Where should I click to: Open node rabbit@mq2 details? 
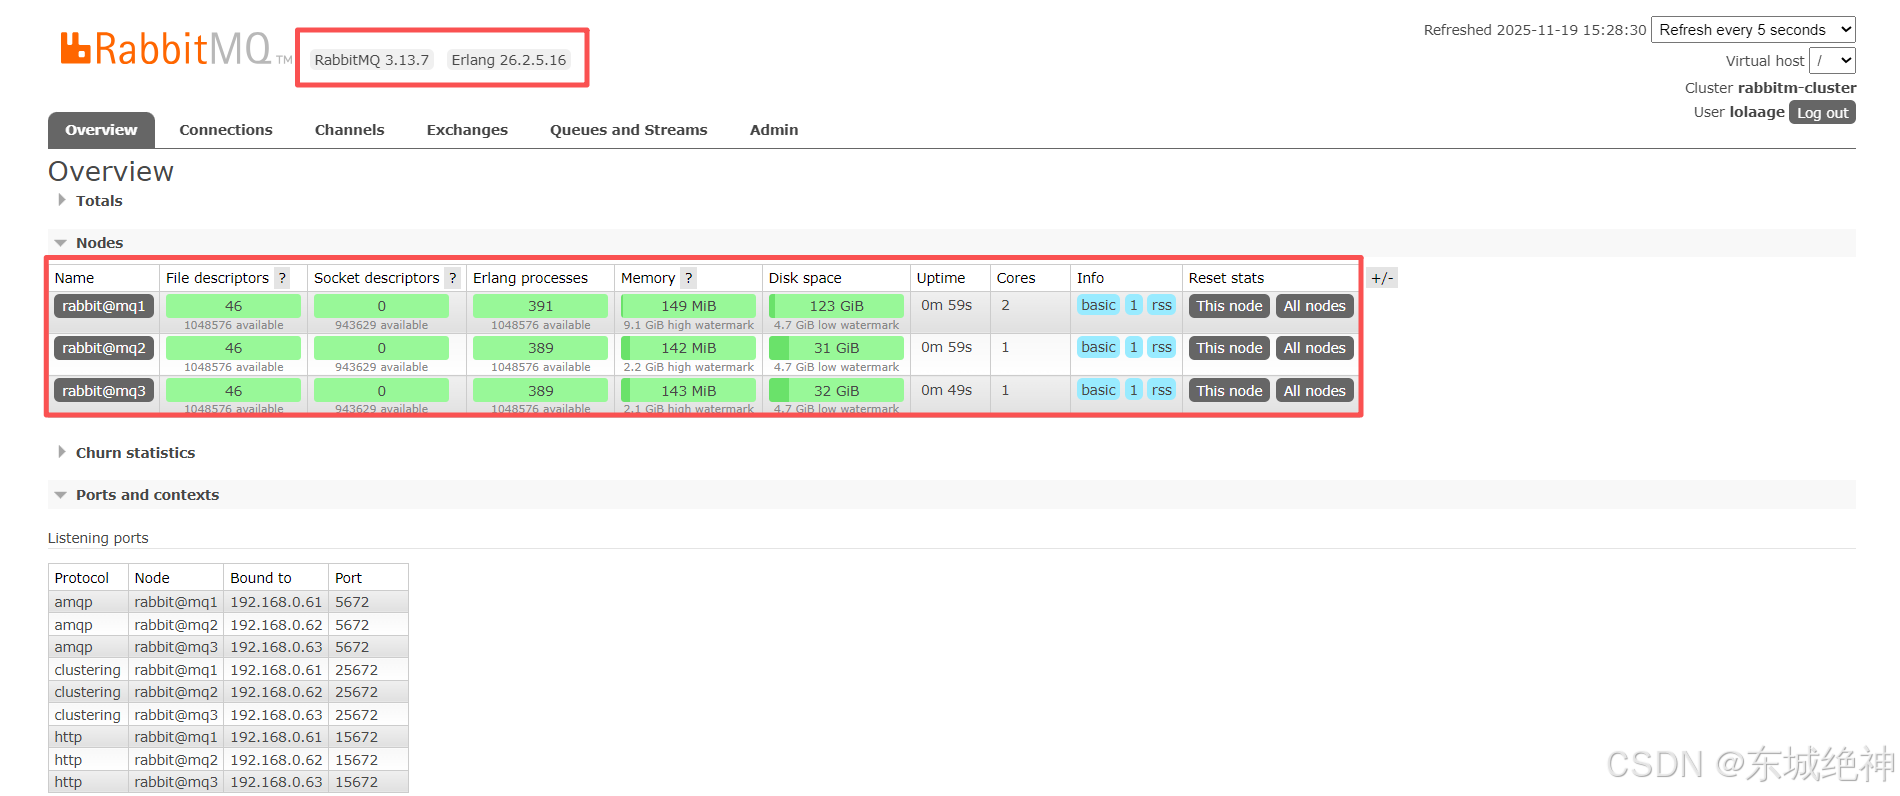click(x=104, y=348)
